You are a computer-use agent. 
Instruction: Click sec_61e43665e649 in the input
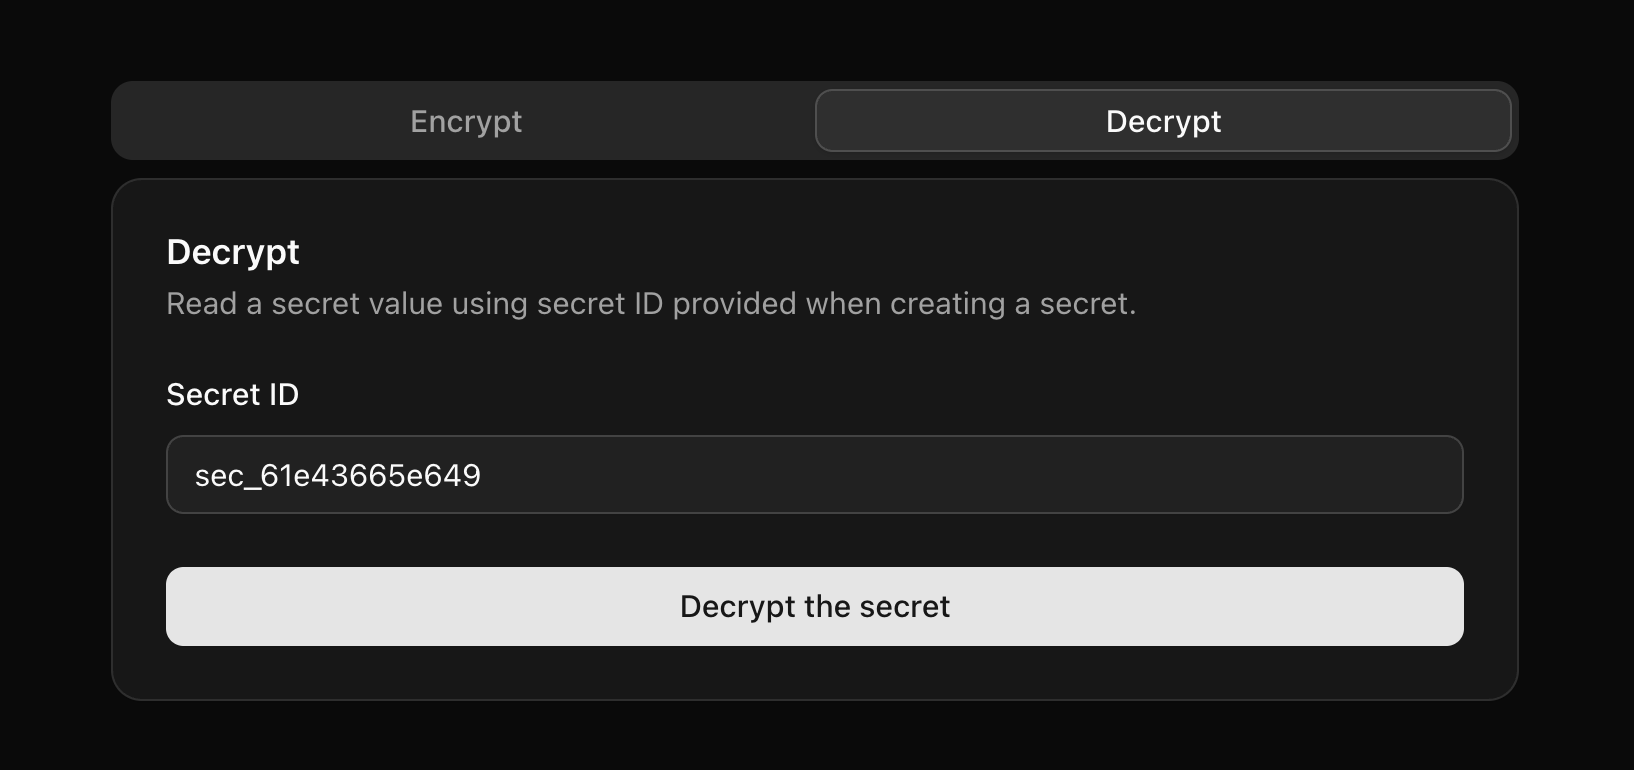(339, 475)
